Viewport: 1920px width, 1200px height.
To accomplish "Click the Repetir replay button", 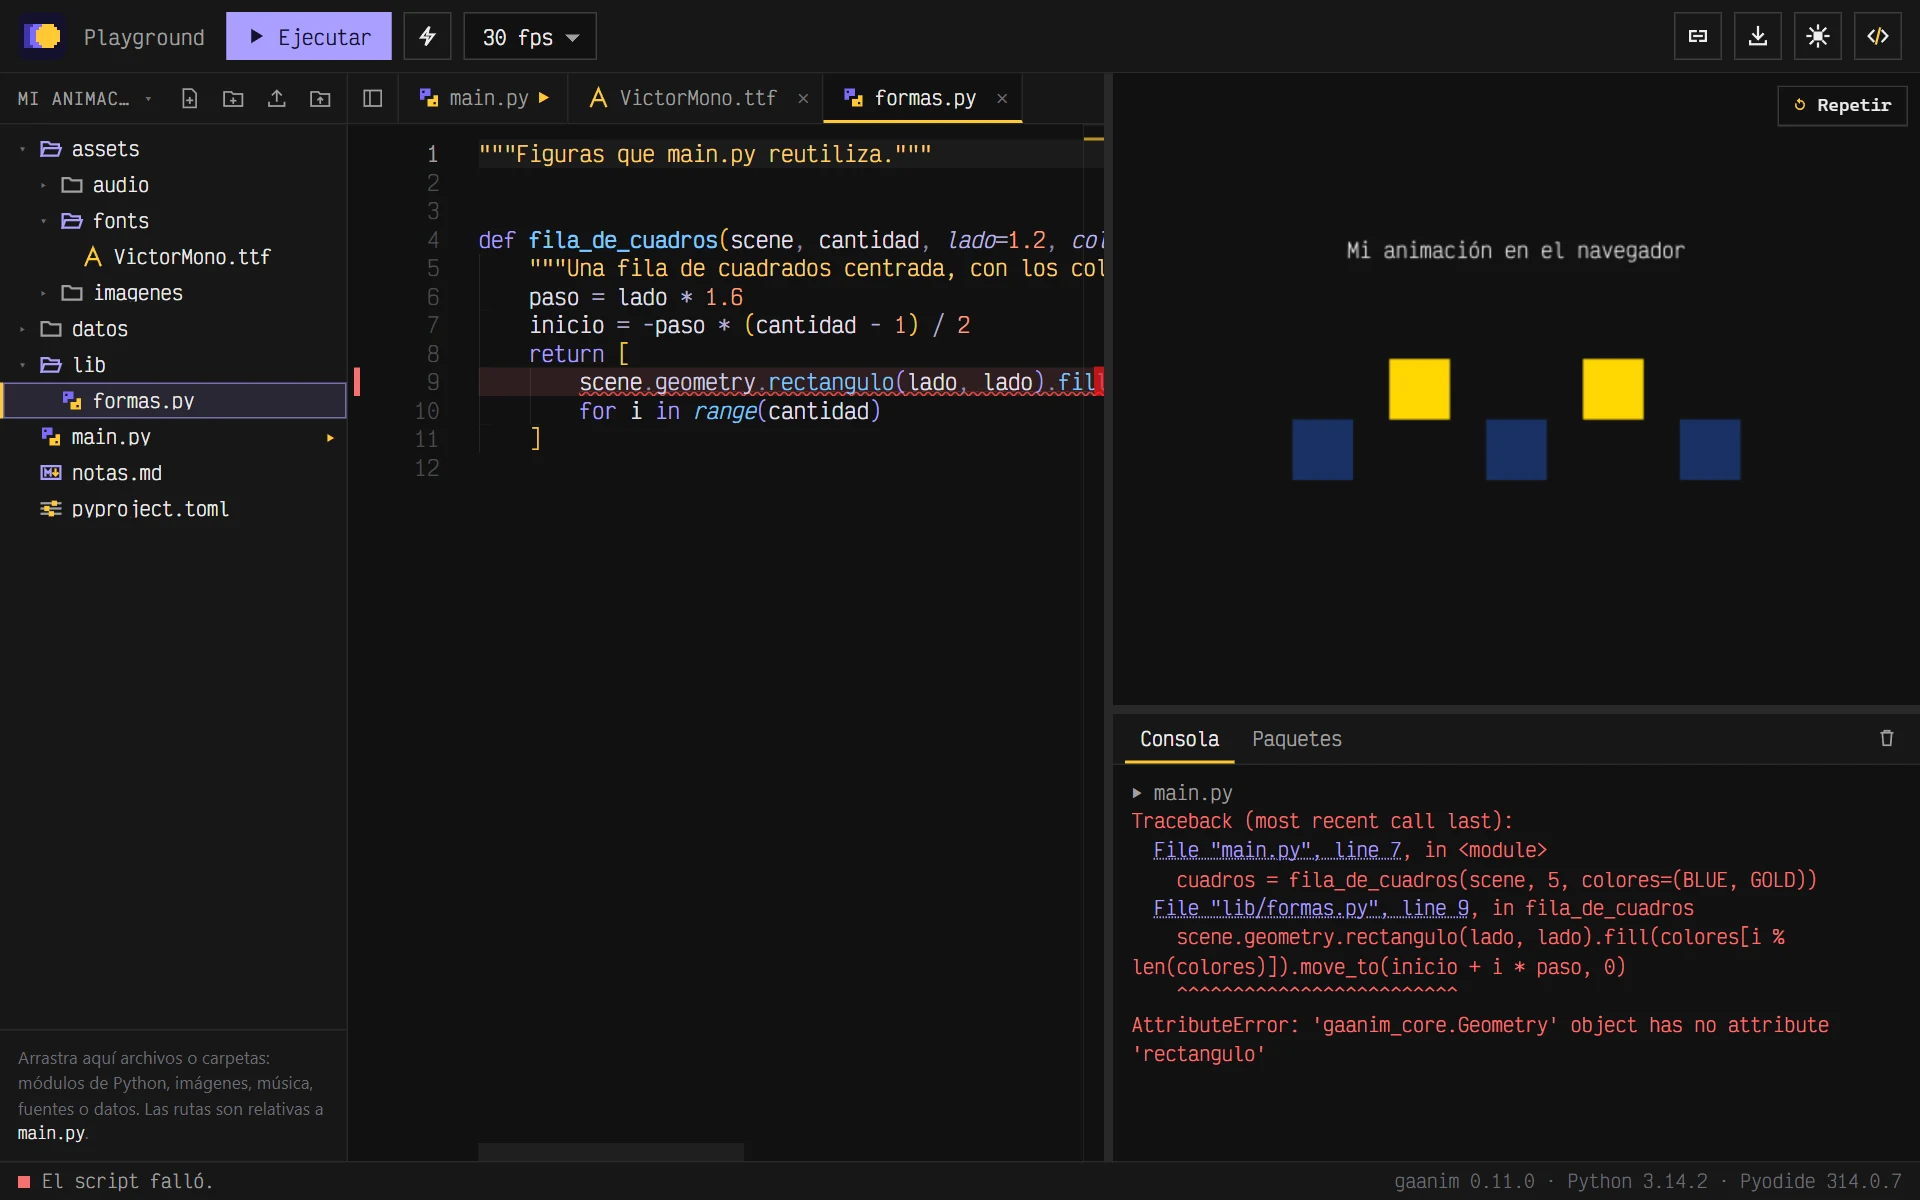I will click(1842, 105).
